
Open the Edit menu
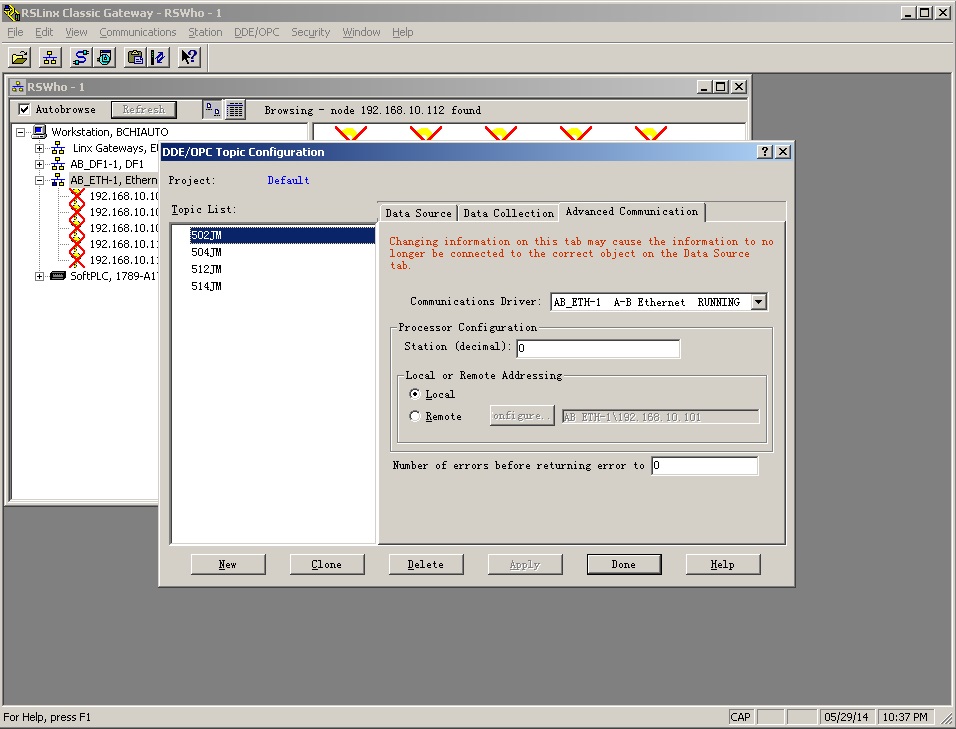point(44,32)
